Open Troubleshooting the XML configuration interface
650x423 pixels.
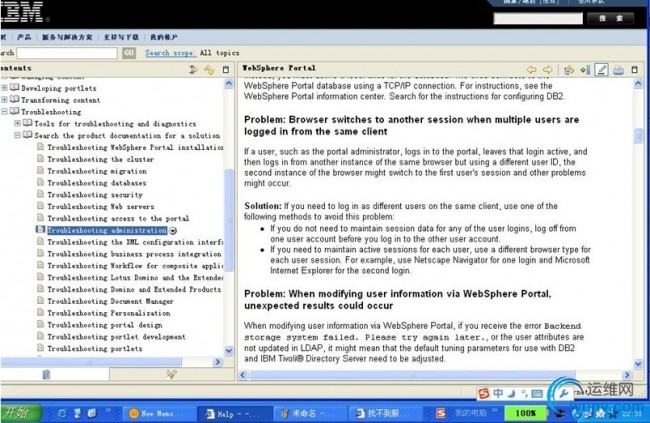(135, 242)
